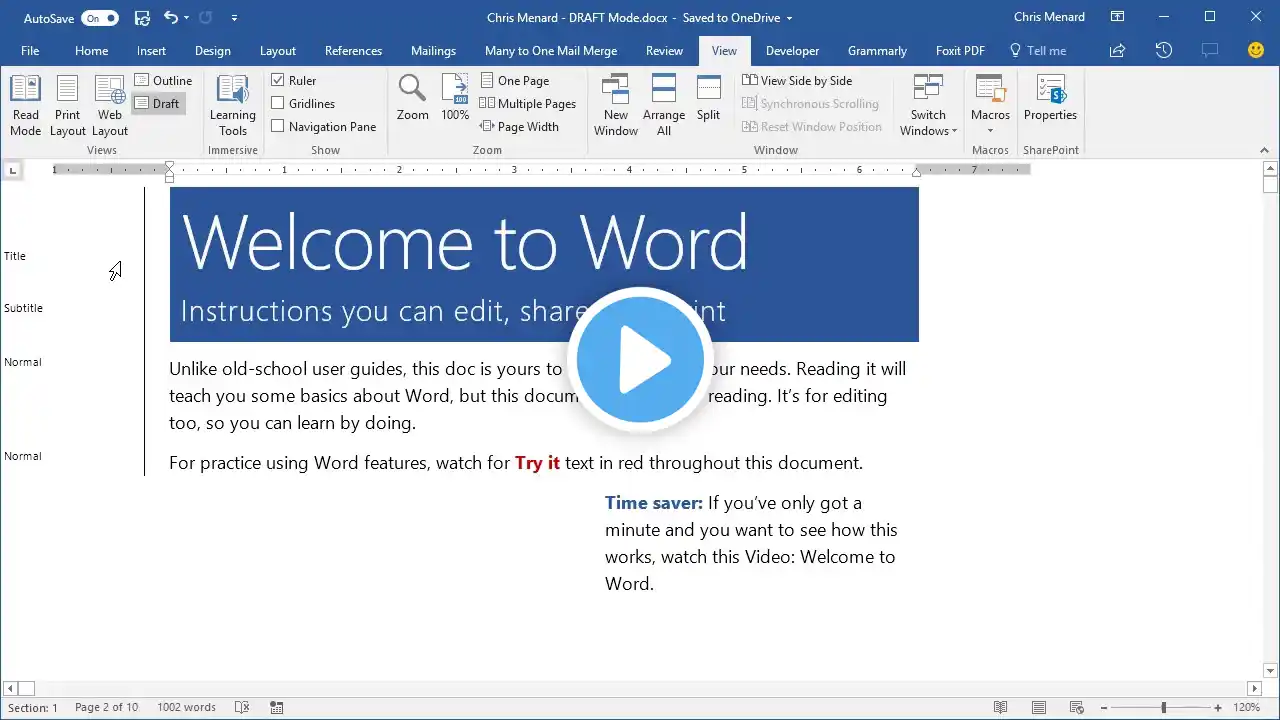Open the Layout tab

[278, 51]
